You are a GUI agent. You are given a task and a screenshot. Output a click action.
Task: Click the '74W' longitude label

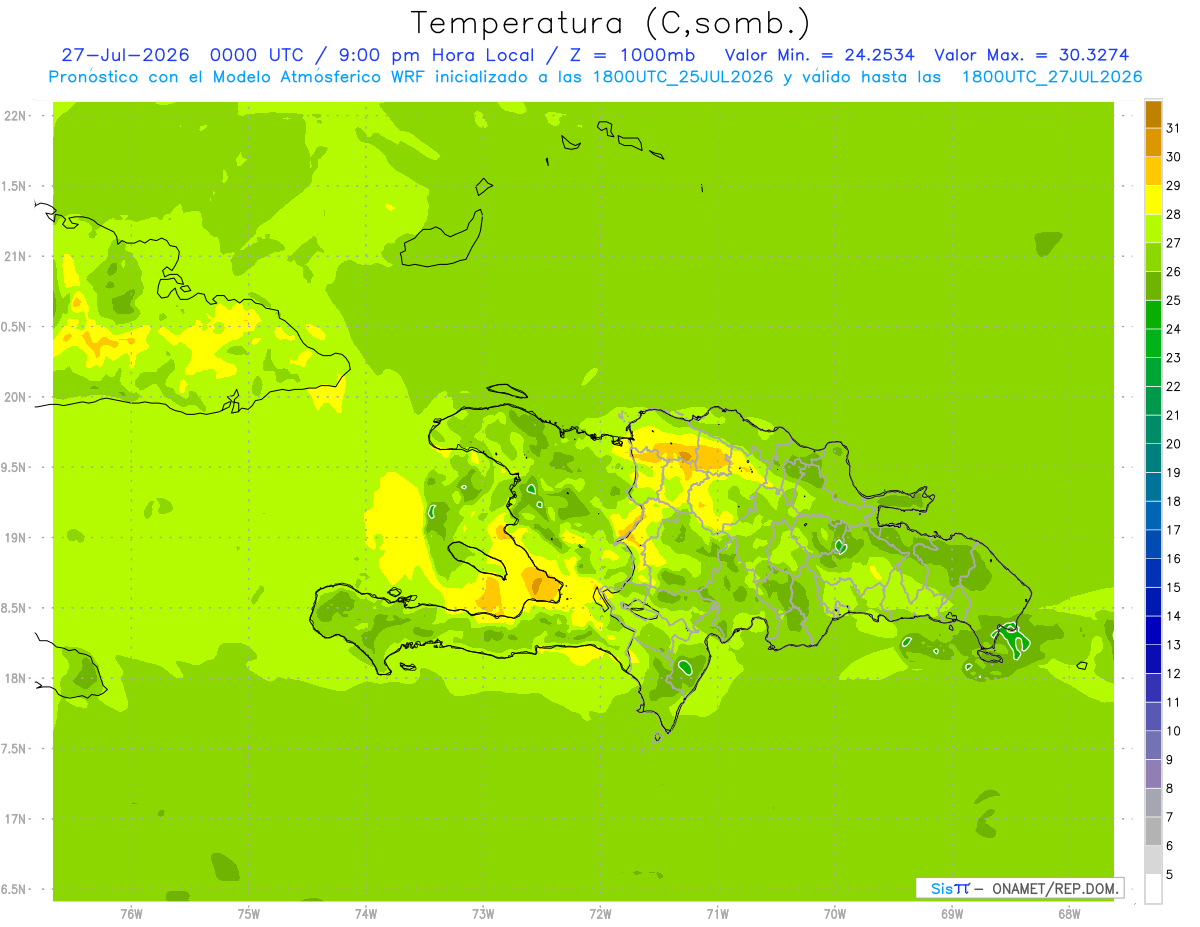(x=365, y=913)
